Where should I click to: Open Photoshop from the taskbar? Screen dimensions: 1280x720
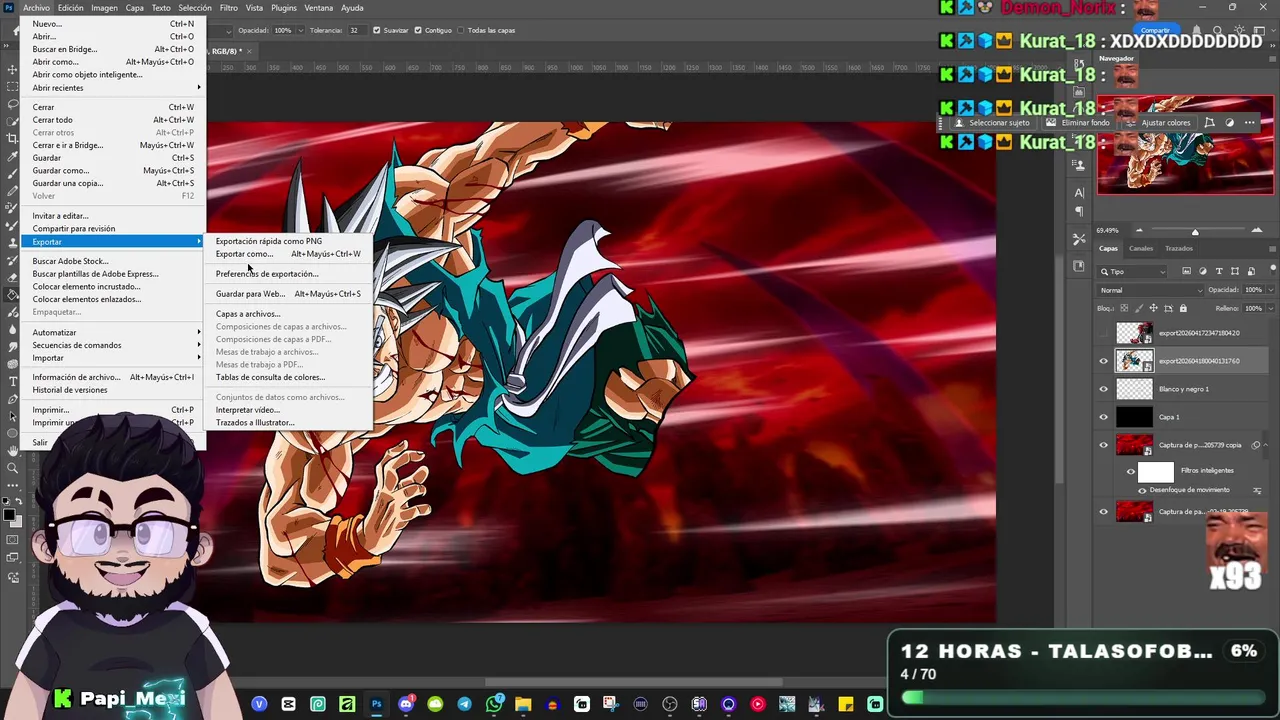pos(376,704)
